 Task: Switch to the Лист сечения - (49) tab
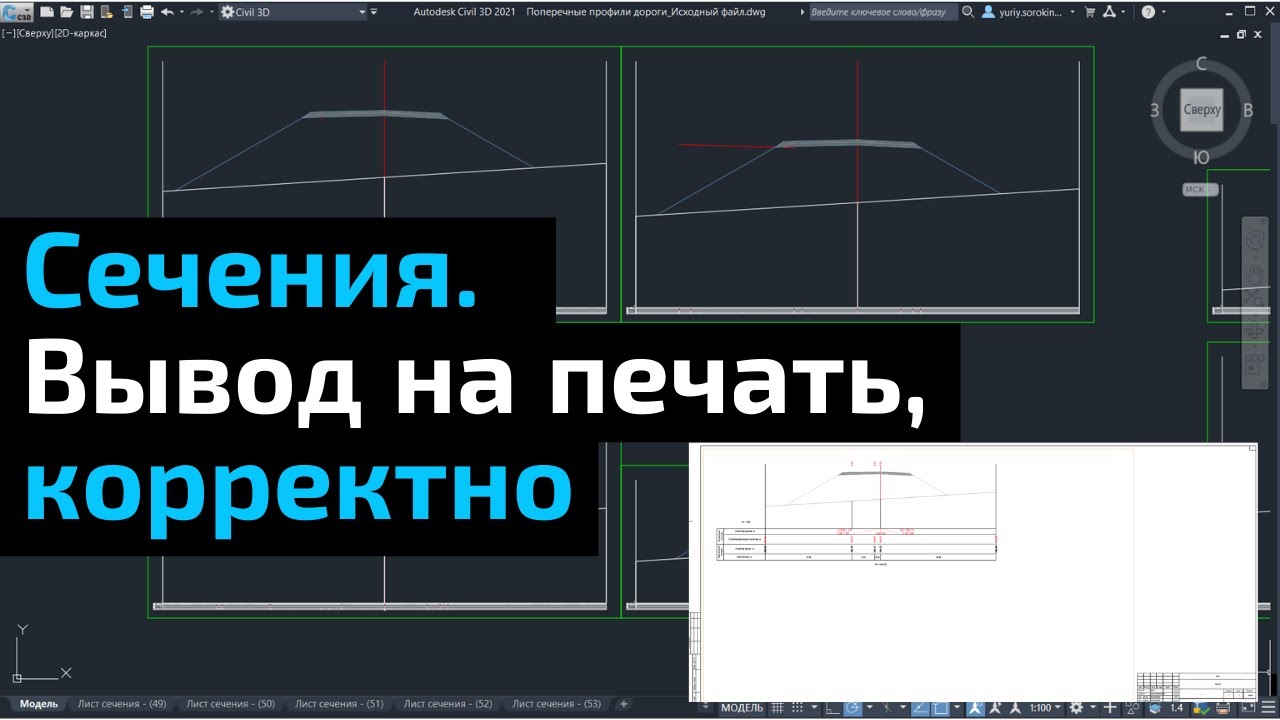coord(122,704)
